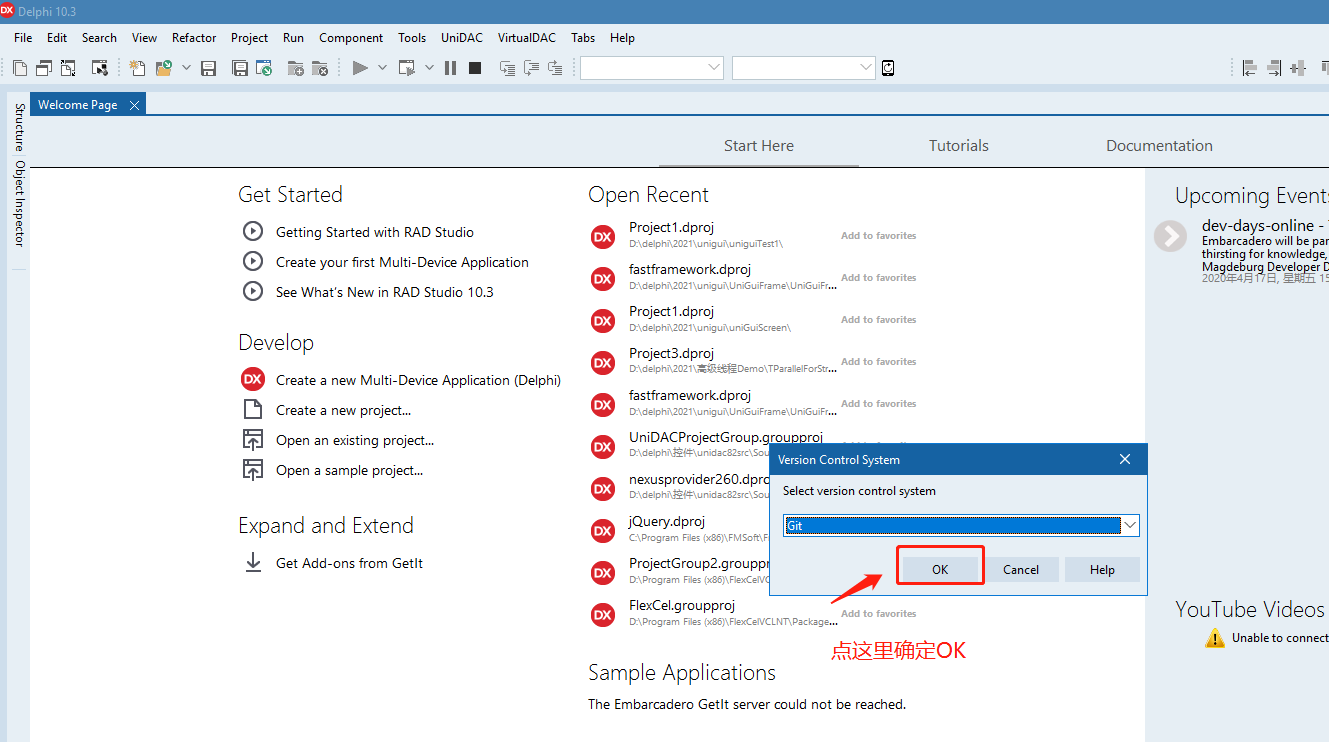
Task: Click the Open file folder icon
Action: (x=163, y=68)
